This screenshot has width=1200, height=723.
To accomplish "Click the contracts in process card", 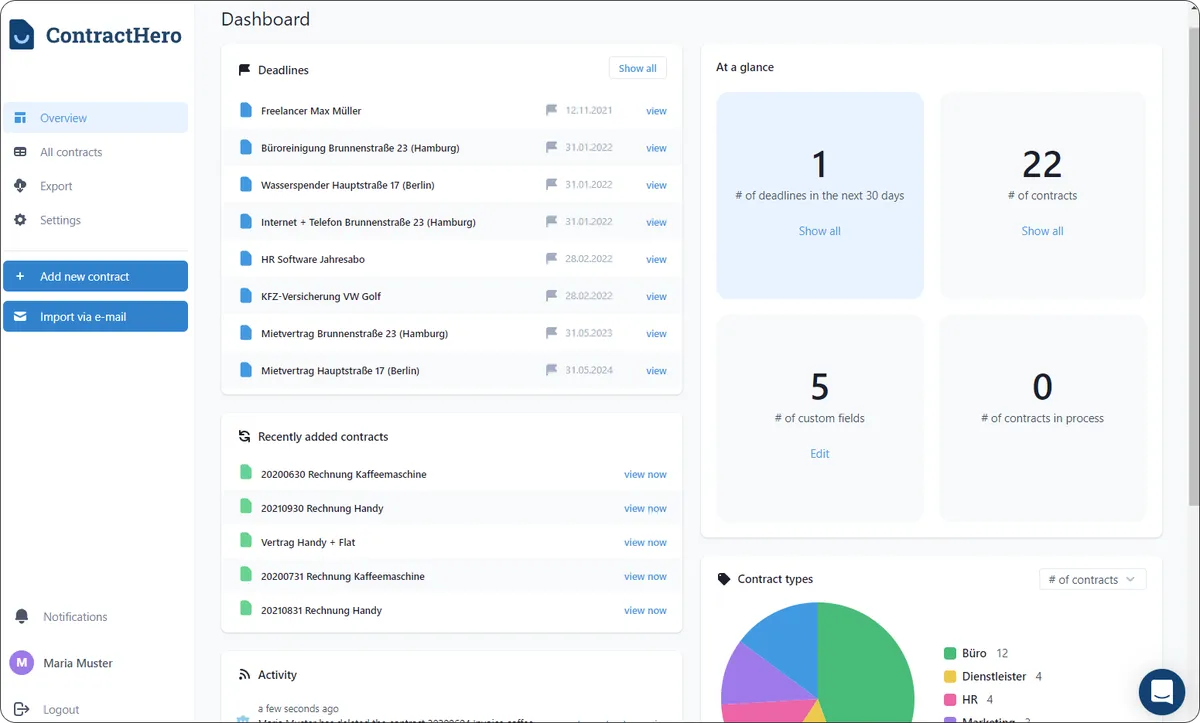I will [x=1042, y=418].
